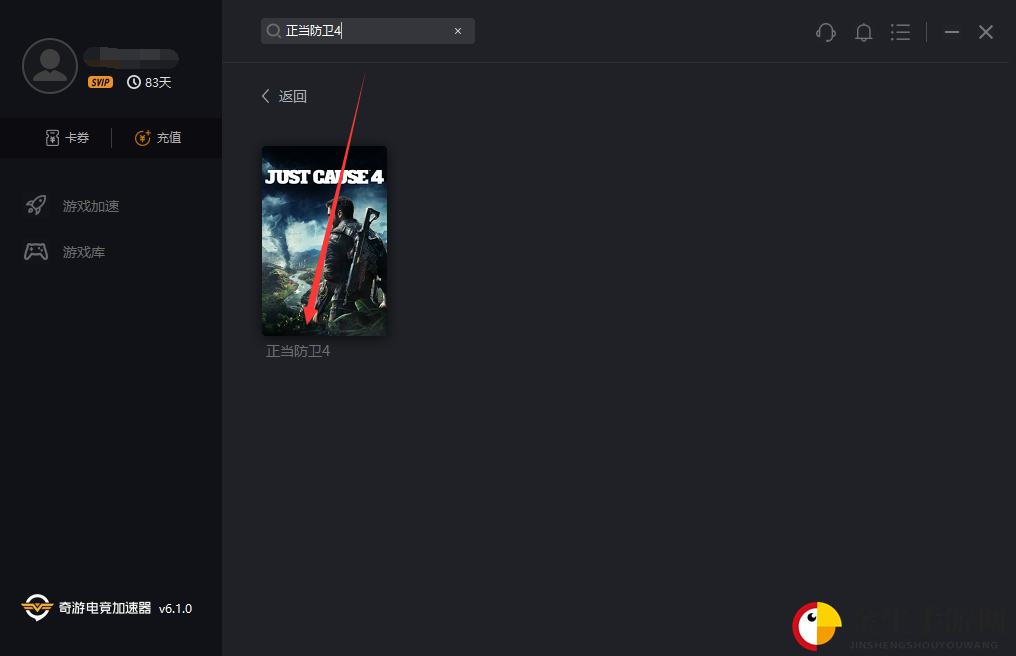The image size is (1016, 656).
Task: Click the blurred username
Action: coord(132,58)
